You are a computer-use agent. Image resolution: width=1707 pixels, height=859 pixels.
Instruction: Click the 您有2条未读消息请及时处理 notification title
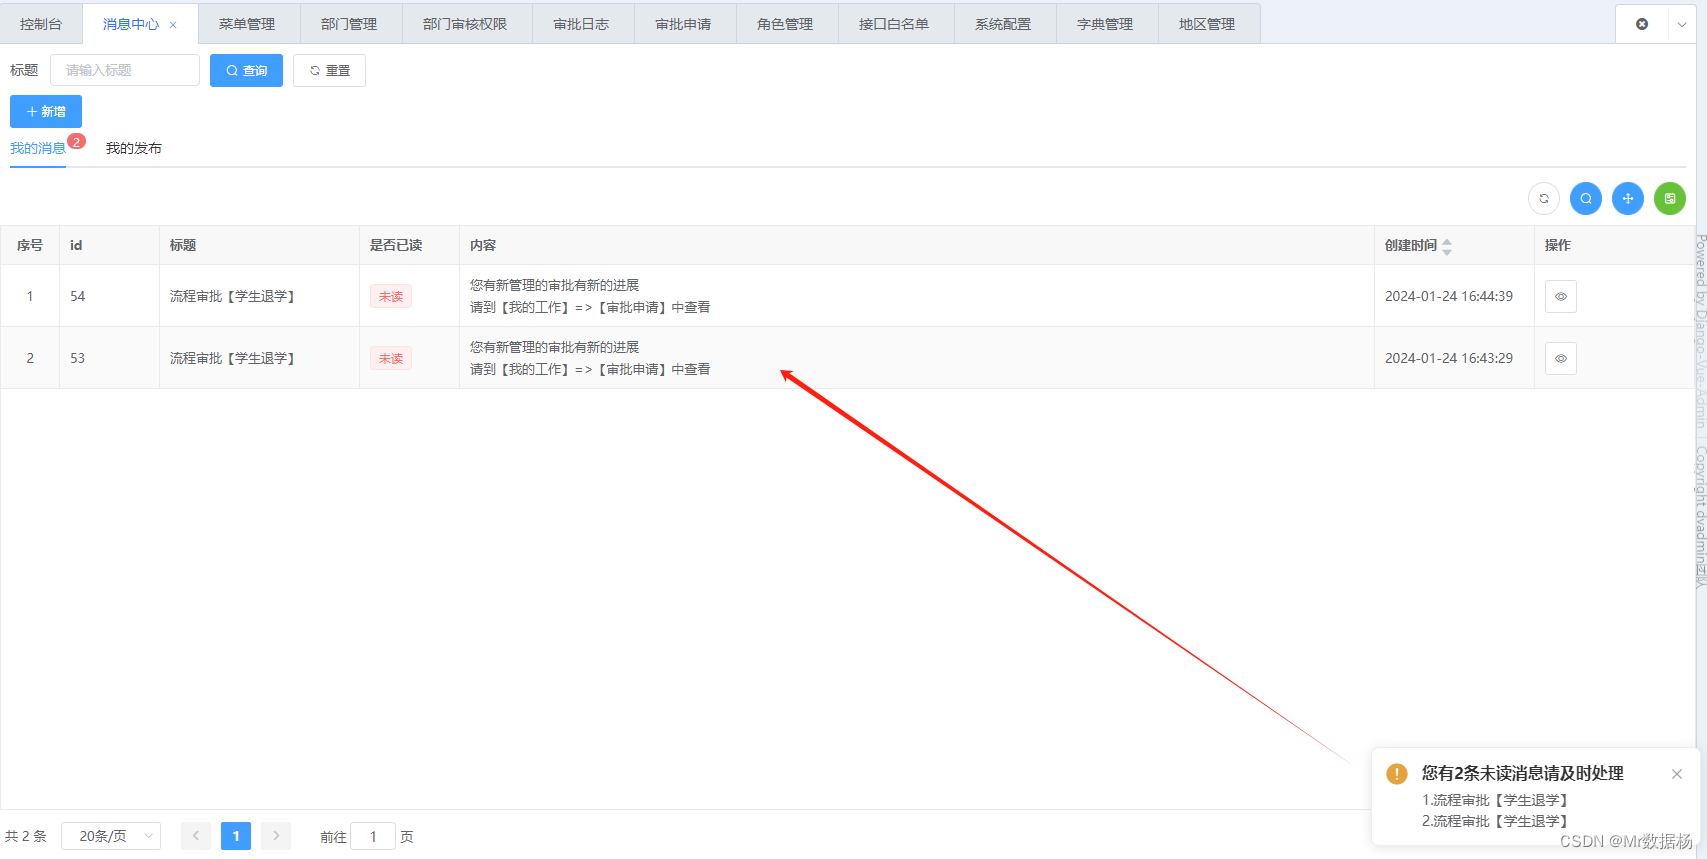click(1523, 773)
